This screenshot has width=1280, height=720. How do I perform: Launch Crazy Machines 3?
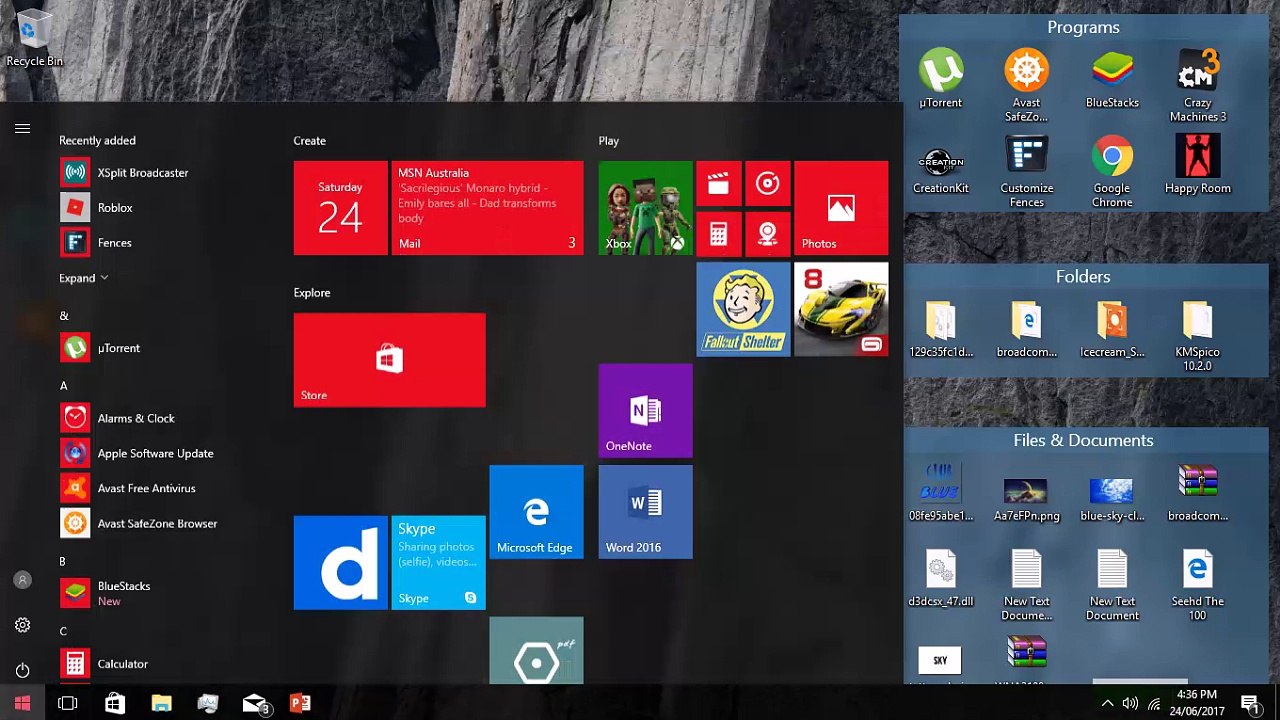1197,86
